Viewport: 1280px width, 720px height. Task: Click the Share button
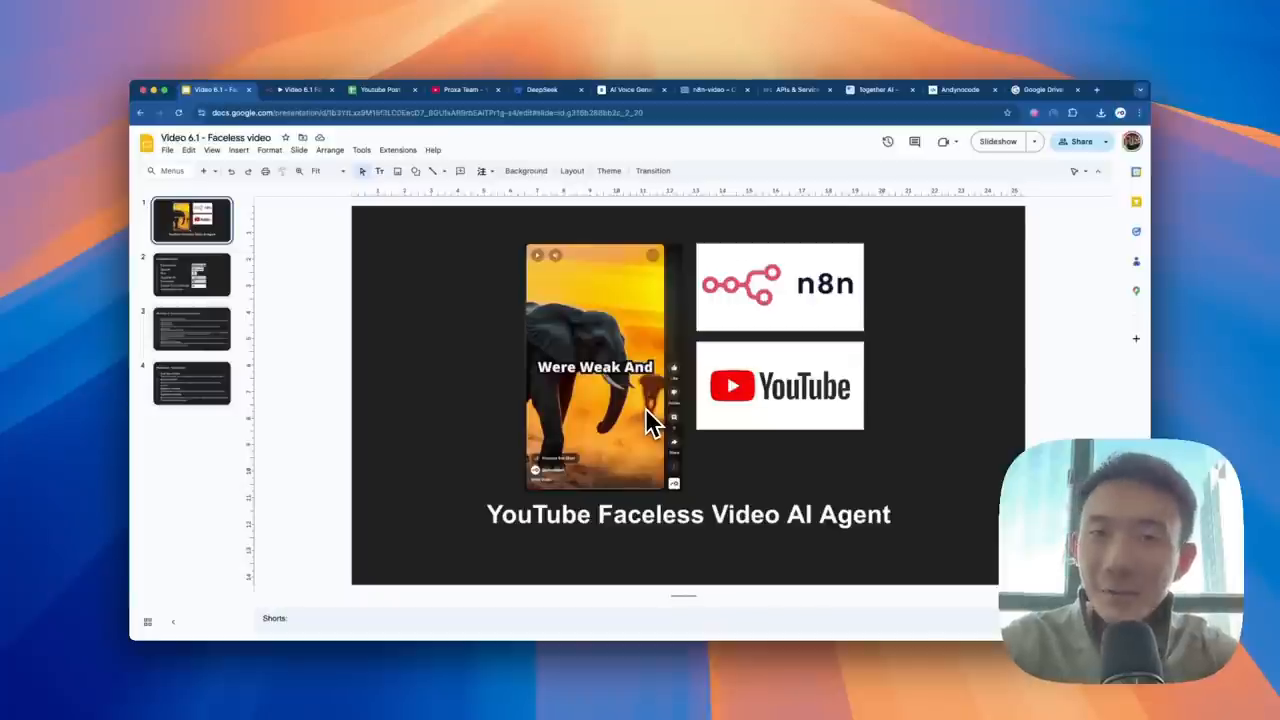(1076, 142)
